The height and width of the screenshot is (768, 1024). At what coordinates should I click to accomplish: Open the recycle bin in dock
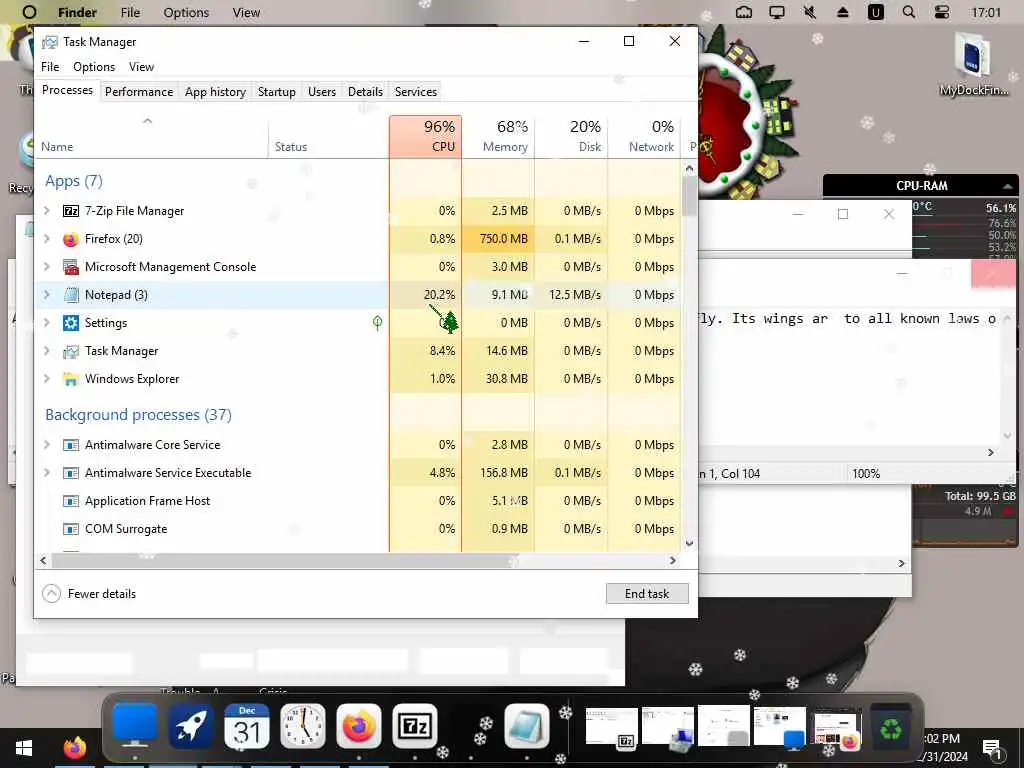pyautogui.click(x=891, y=728)
